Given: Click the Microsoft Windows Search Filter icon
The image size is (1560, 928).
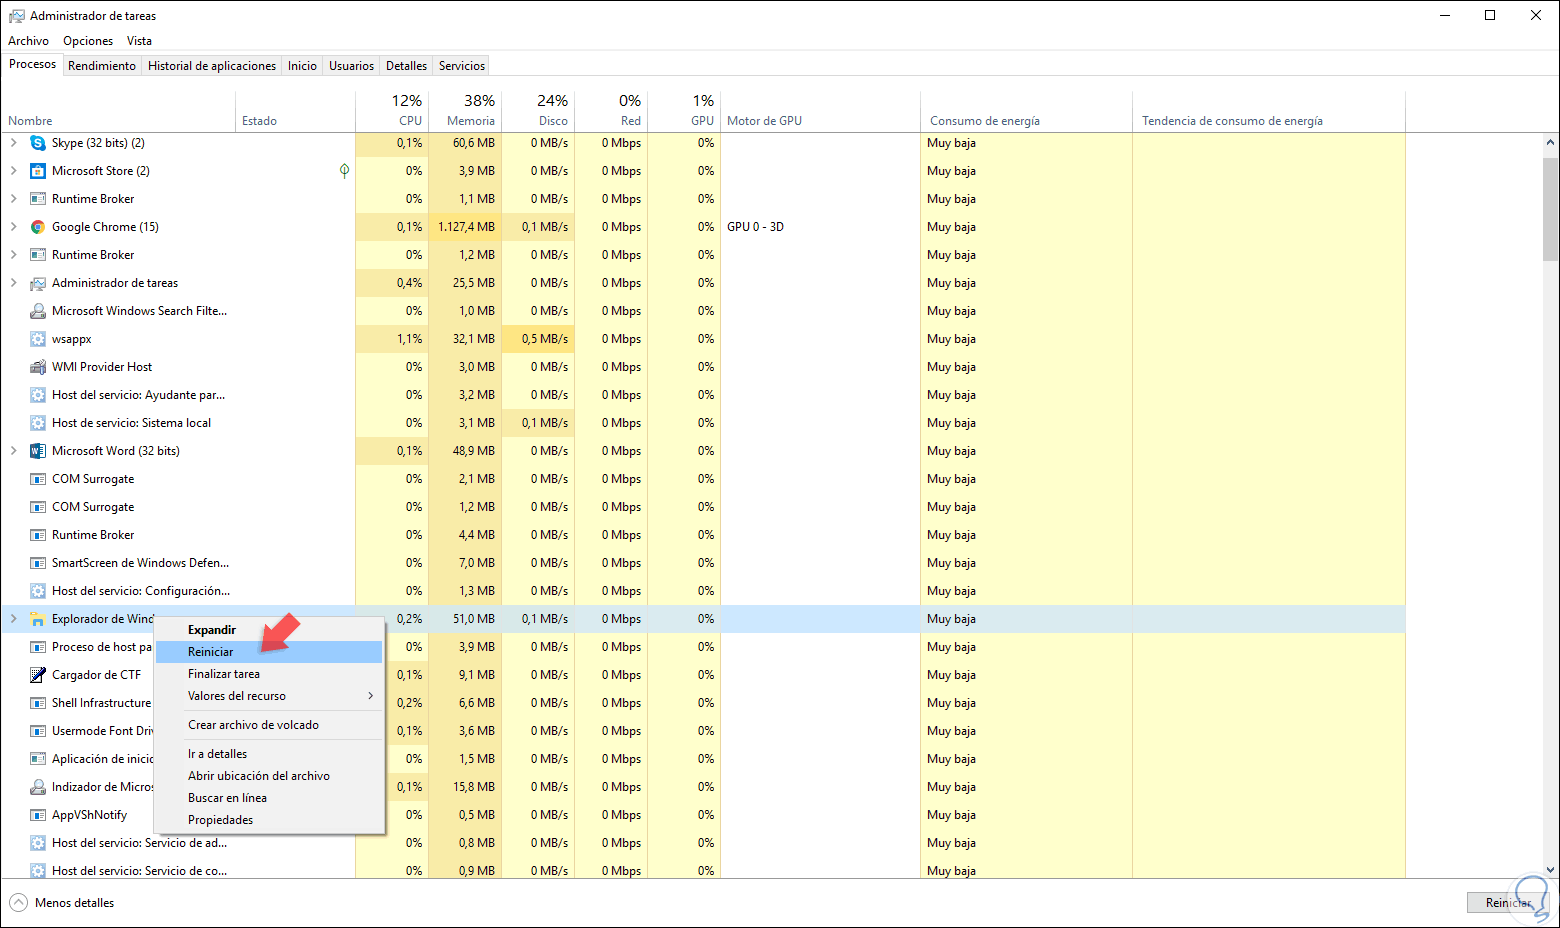Looking at the screenshot, I should point(38,311).
